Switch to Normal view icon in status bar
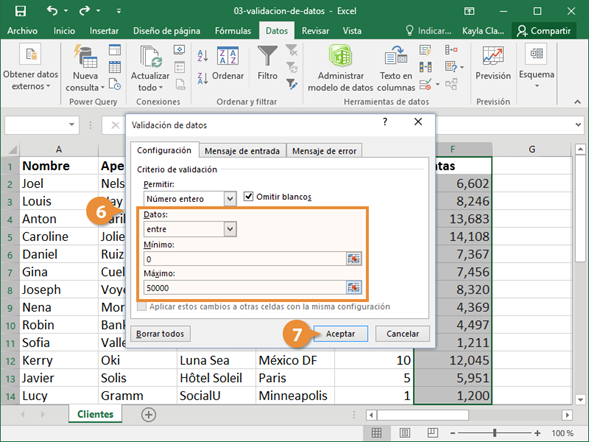Screen dimensions: 589x442 377,433
